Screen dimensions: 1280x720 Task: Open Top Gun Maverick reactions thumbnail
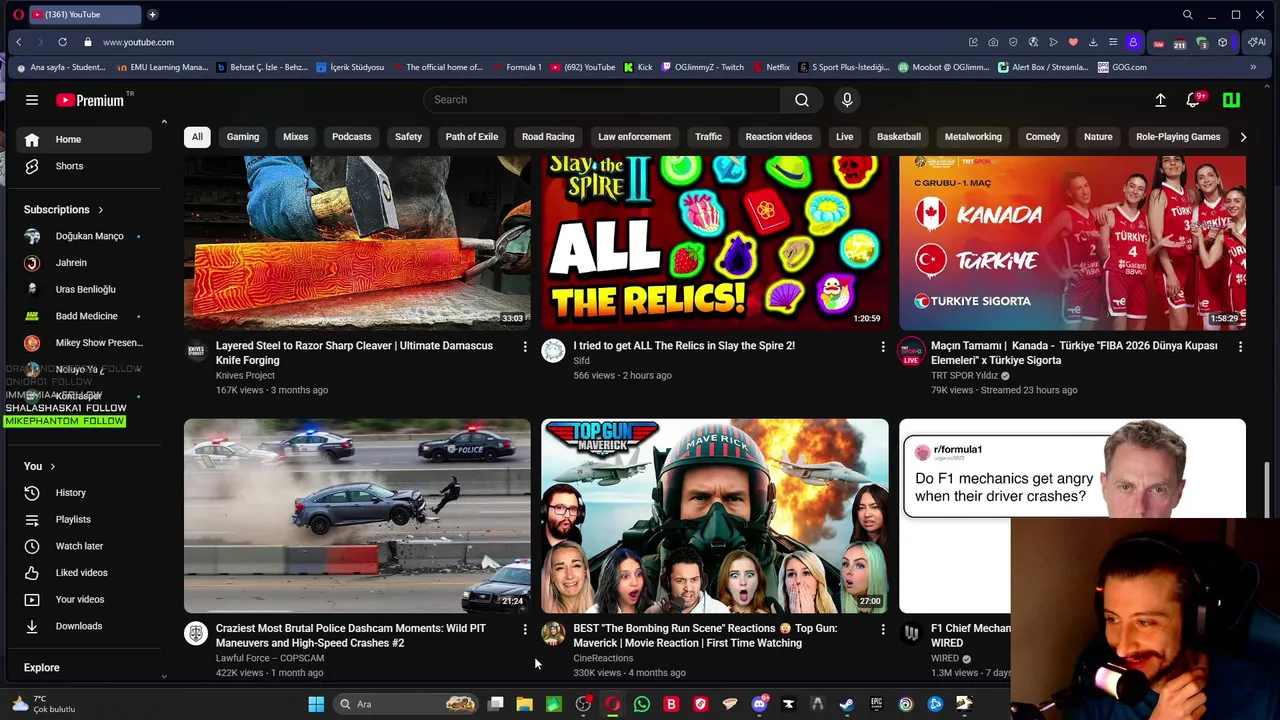click(715, 516)
